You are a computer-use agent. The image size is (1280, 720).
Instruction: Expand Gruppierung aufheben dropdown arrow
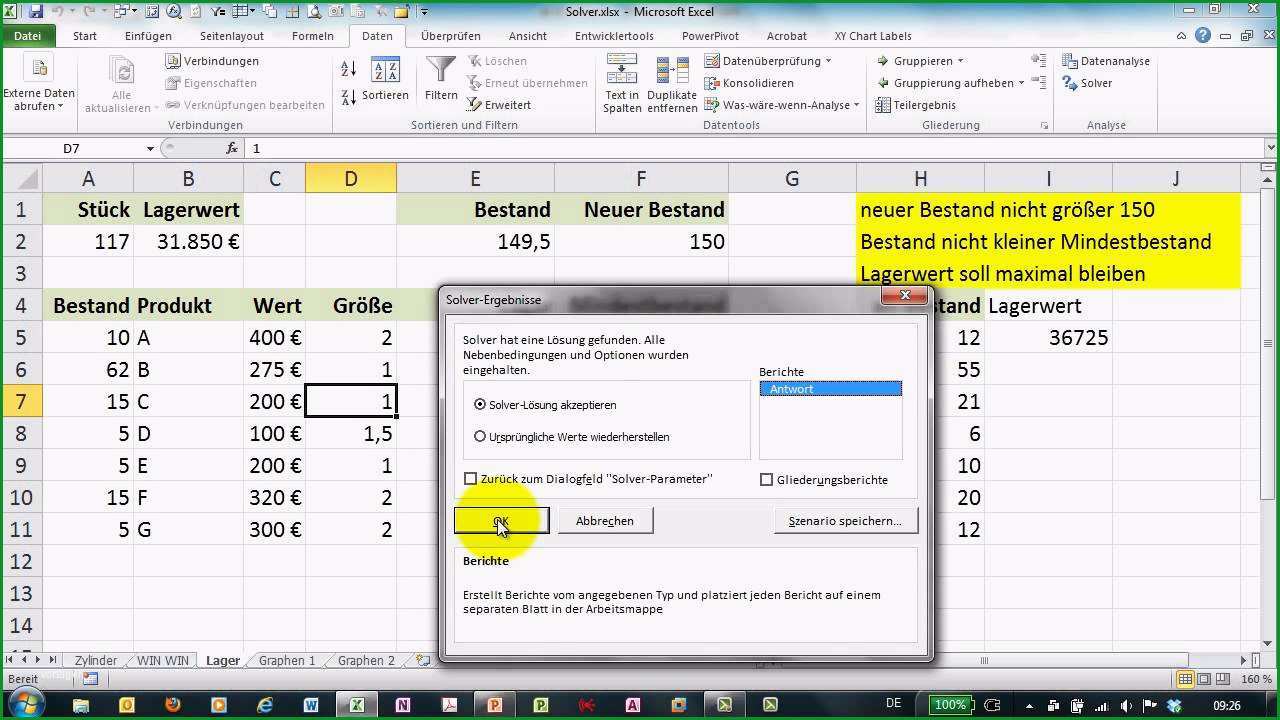click(x=1021, y=83)
